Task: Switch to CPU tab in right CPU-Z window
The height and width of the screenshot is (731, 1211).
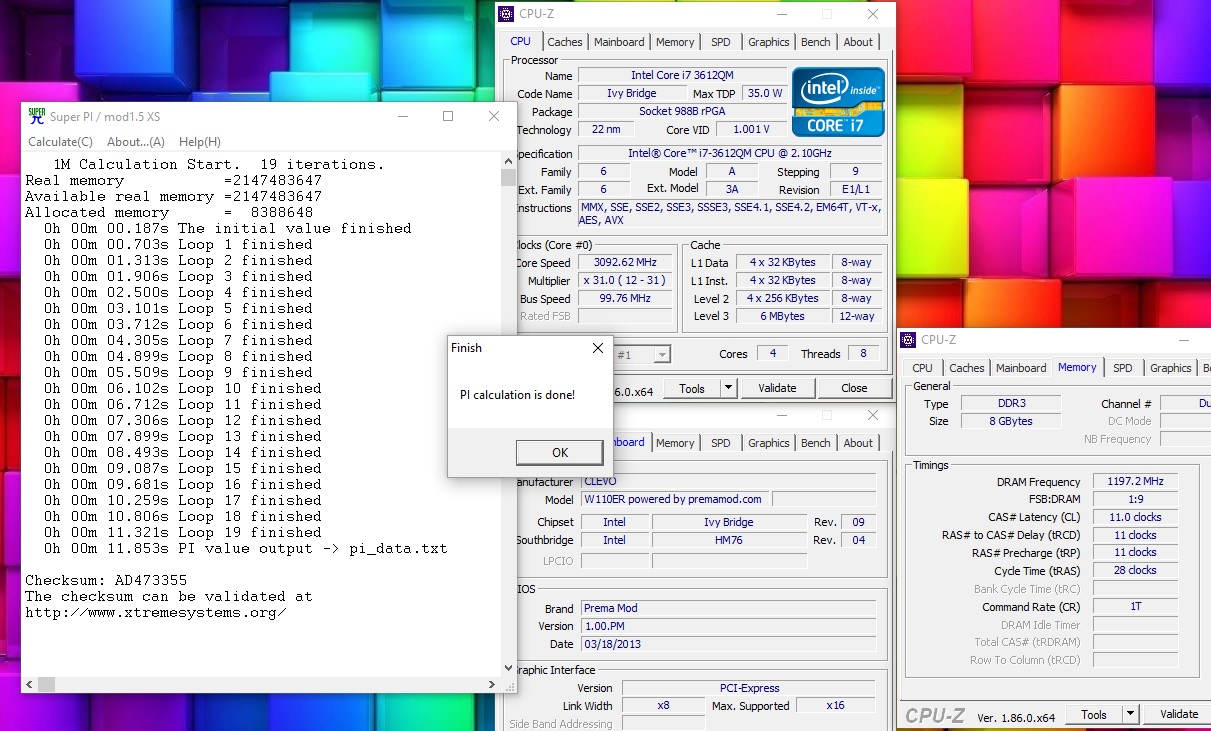Action: coord(923,368)
